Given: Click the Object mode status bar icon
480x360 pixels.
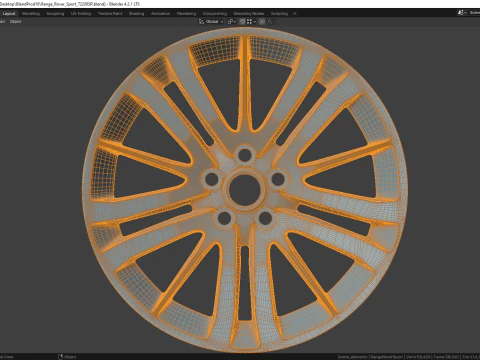Looking at the screenshot, I should coord(61,357).
